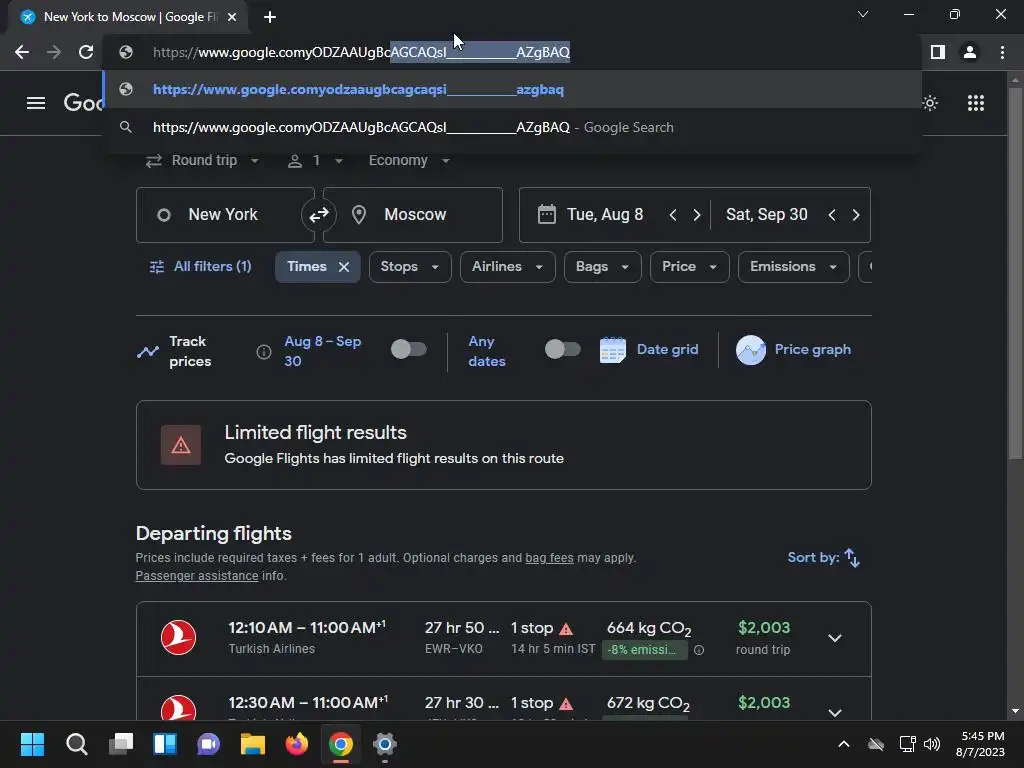Click the address bar URL field
The image size is (1024, 768).
(x=512, y=52)
